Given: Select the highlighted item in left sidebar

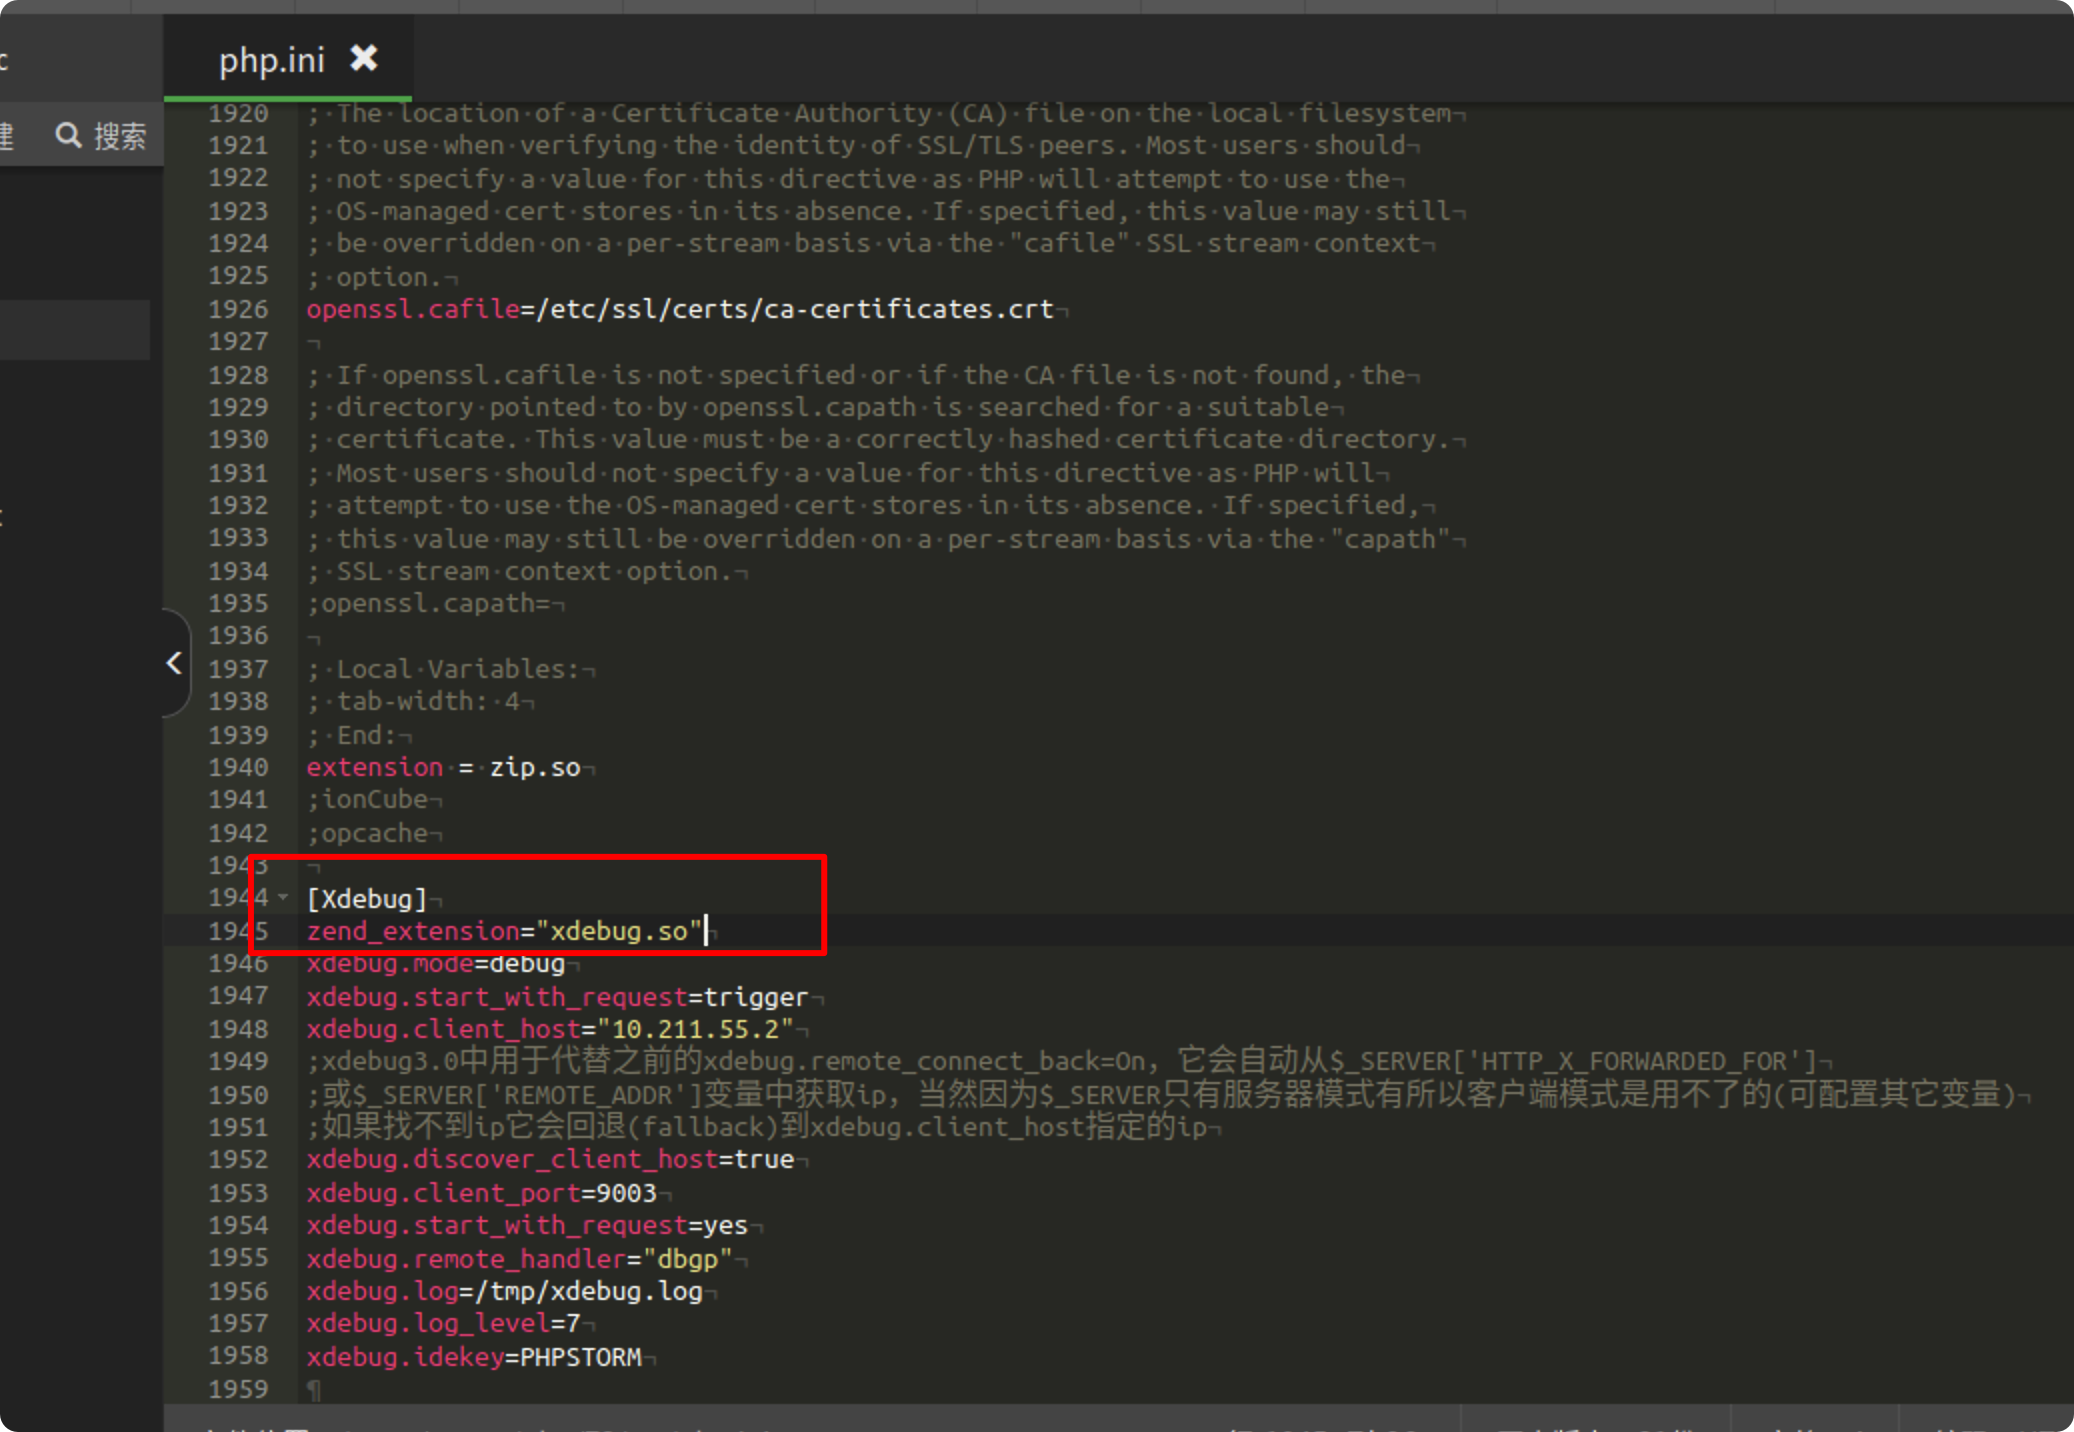Looking at the screenshot, I should (x=75, y=329).
